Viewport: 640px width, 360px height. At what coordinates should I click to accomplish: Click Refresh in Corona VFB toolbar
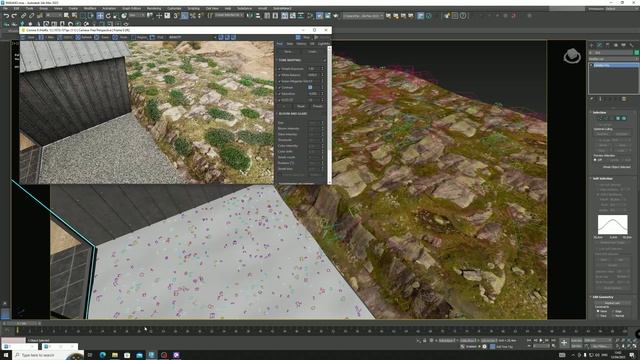click(x=84, y=37)
